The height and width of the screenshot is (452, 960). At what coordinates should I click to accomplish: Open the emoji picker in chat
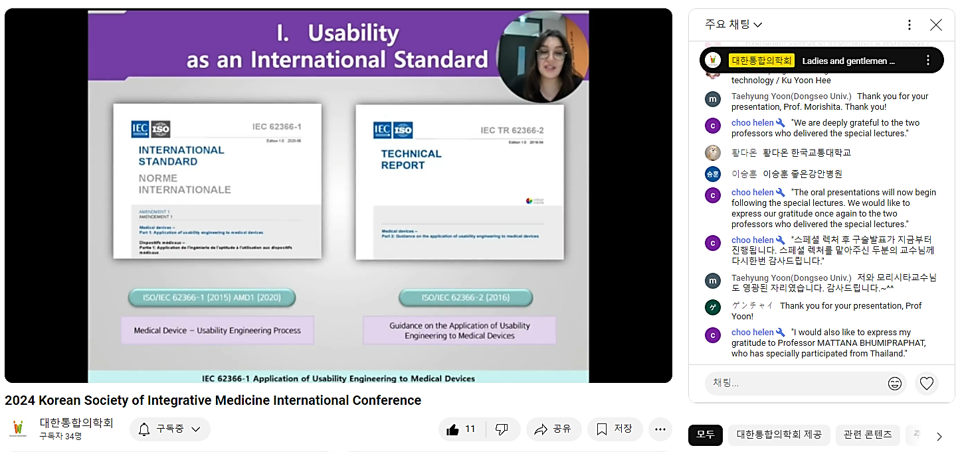(895, 383)
